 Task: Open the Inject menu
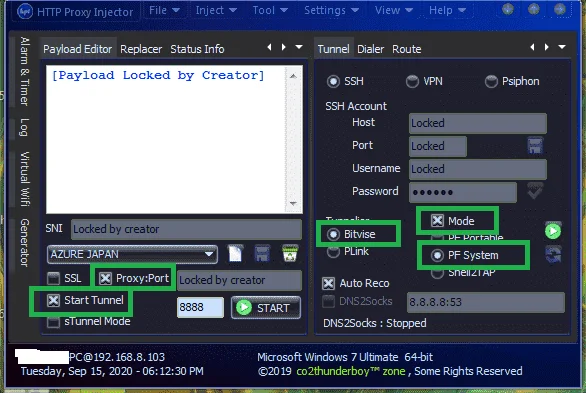click(216, 10)
